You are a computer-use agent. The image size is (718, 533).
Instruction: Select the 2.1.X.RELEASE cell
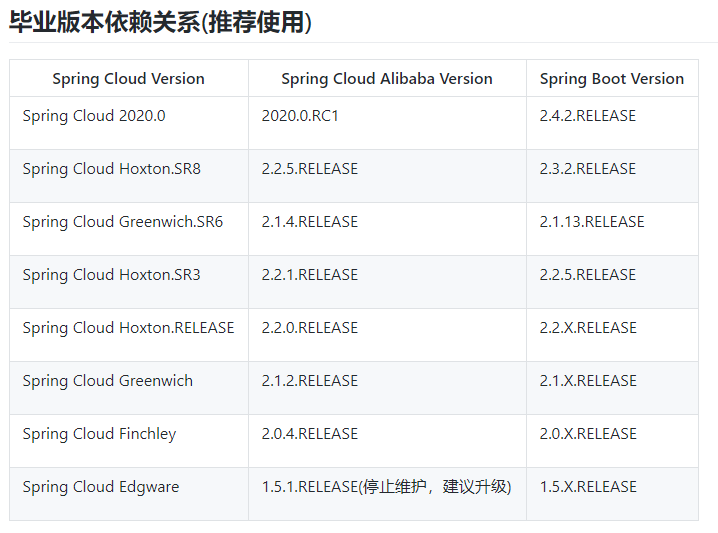[x=612, y=388]
